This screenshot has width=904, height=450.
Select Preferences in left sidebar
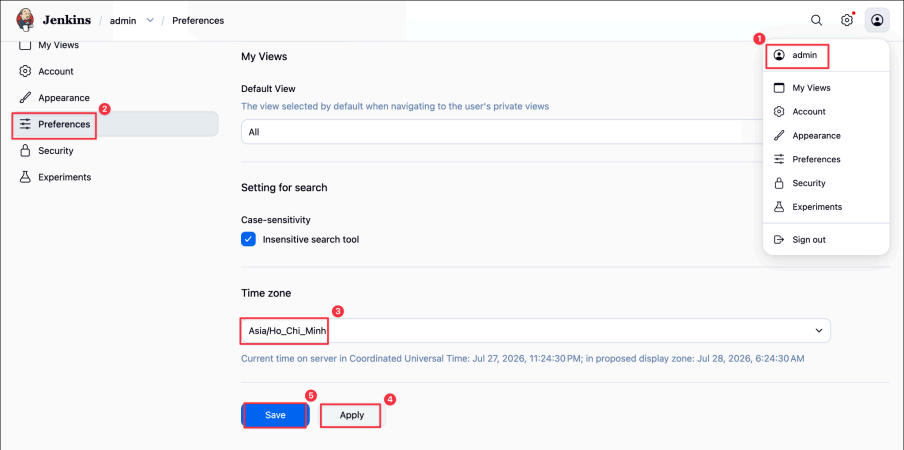(115, 124)
